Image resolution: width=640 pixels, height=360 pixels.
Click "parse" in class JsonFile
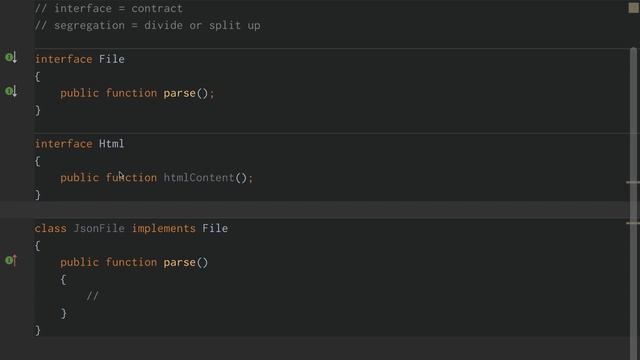pyautogui.click(x=180, y=262)
